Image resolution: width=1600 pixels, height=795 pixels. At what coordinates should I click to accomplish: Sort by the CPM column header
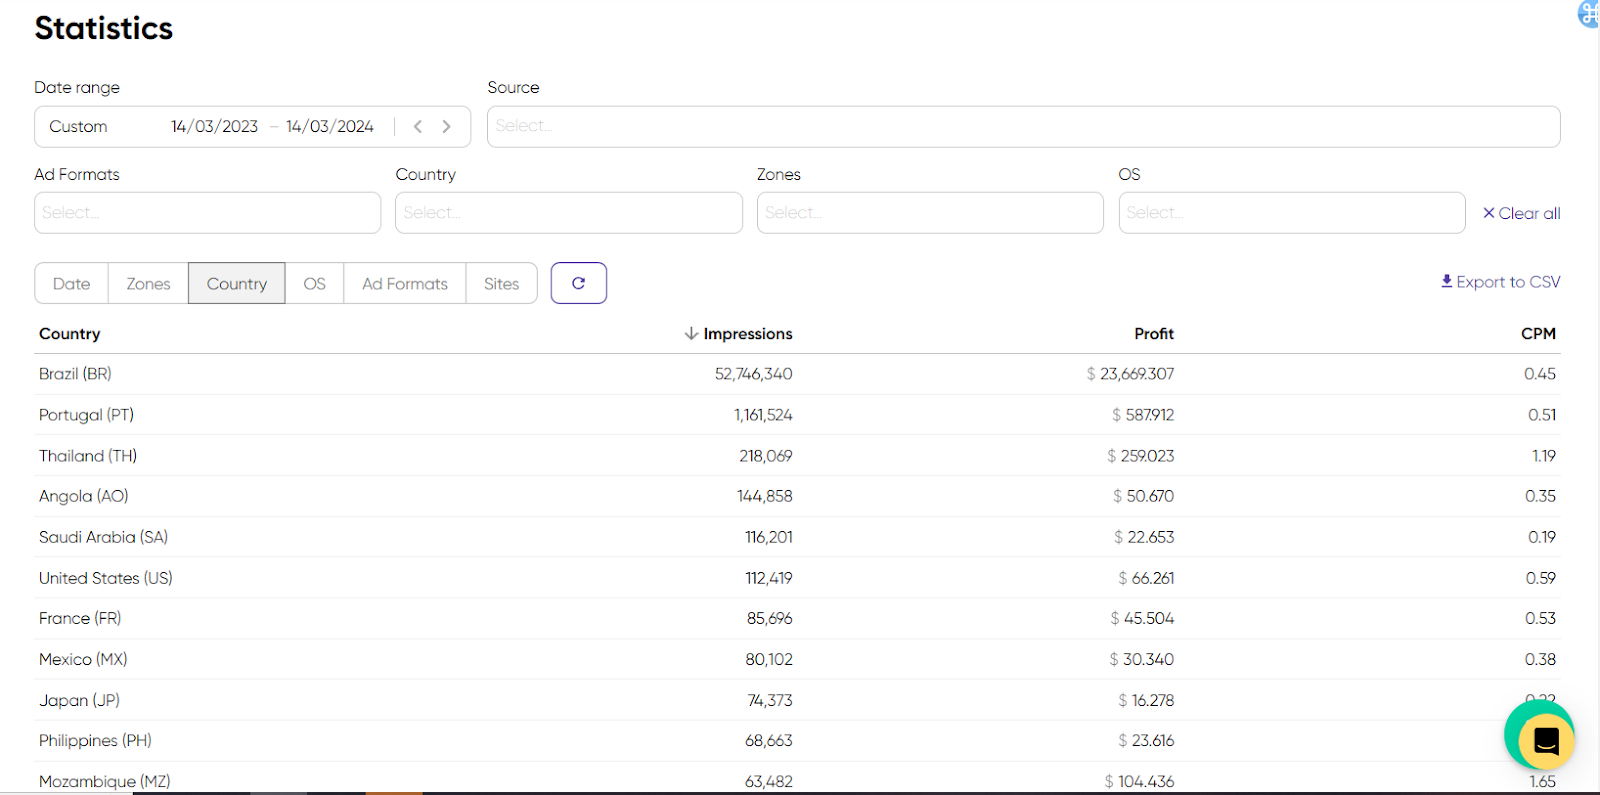click(1537, 334)
